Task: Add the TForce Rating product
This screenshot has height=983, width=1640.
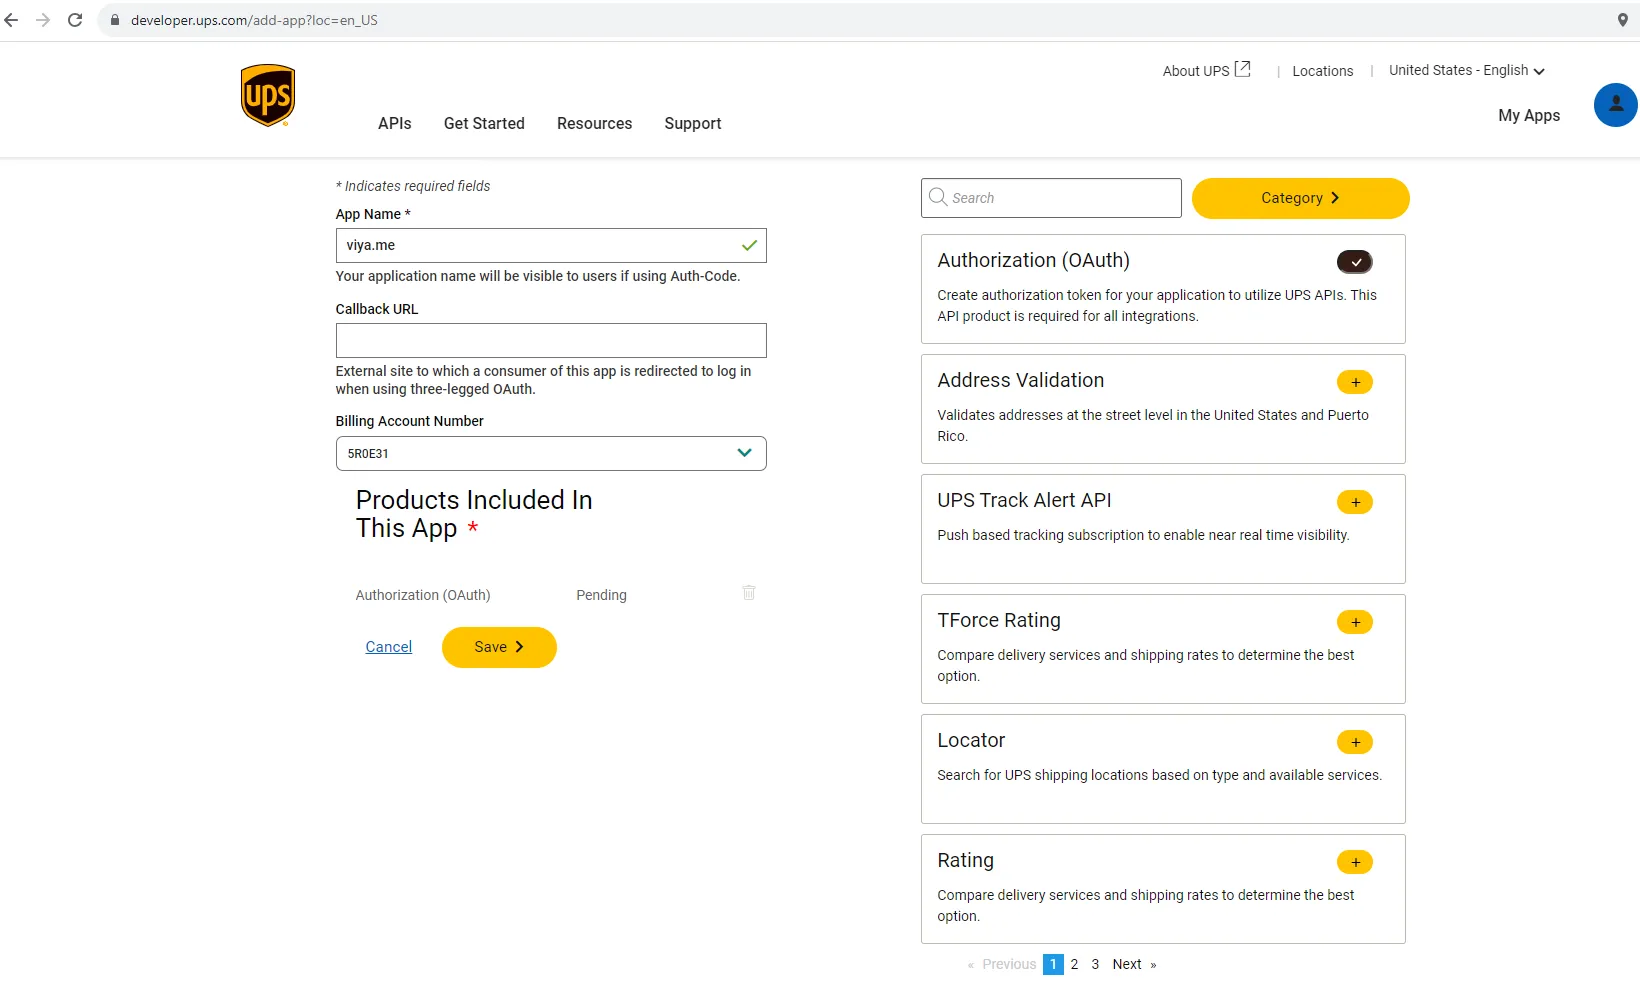Action: pyautogui.click(x=1354, y=622)
